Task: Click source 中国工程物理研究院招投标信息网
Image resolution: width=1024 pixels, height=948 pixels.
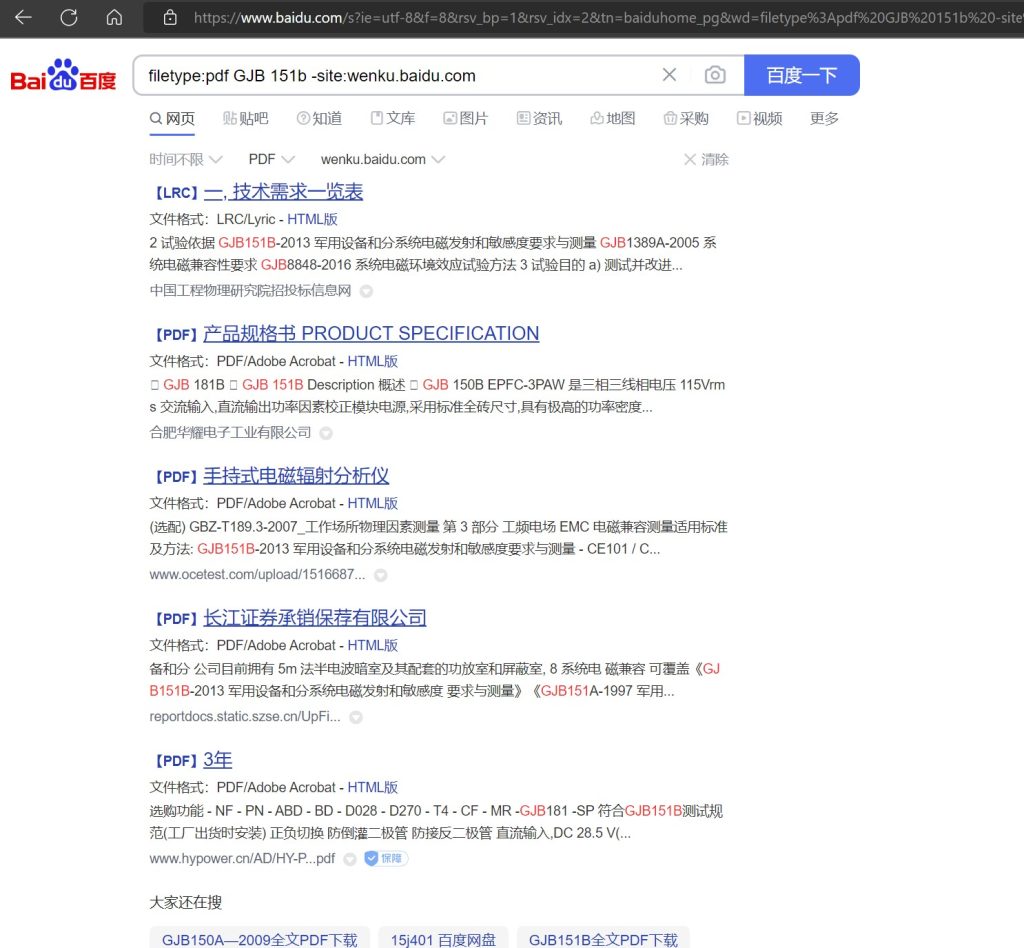Action: point(250,291)
